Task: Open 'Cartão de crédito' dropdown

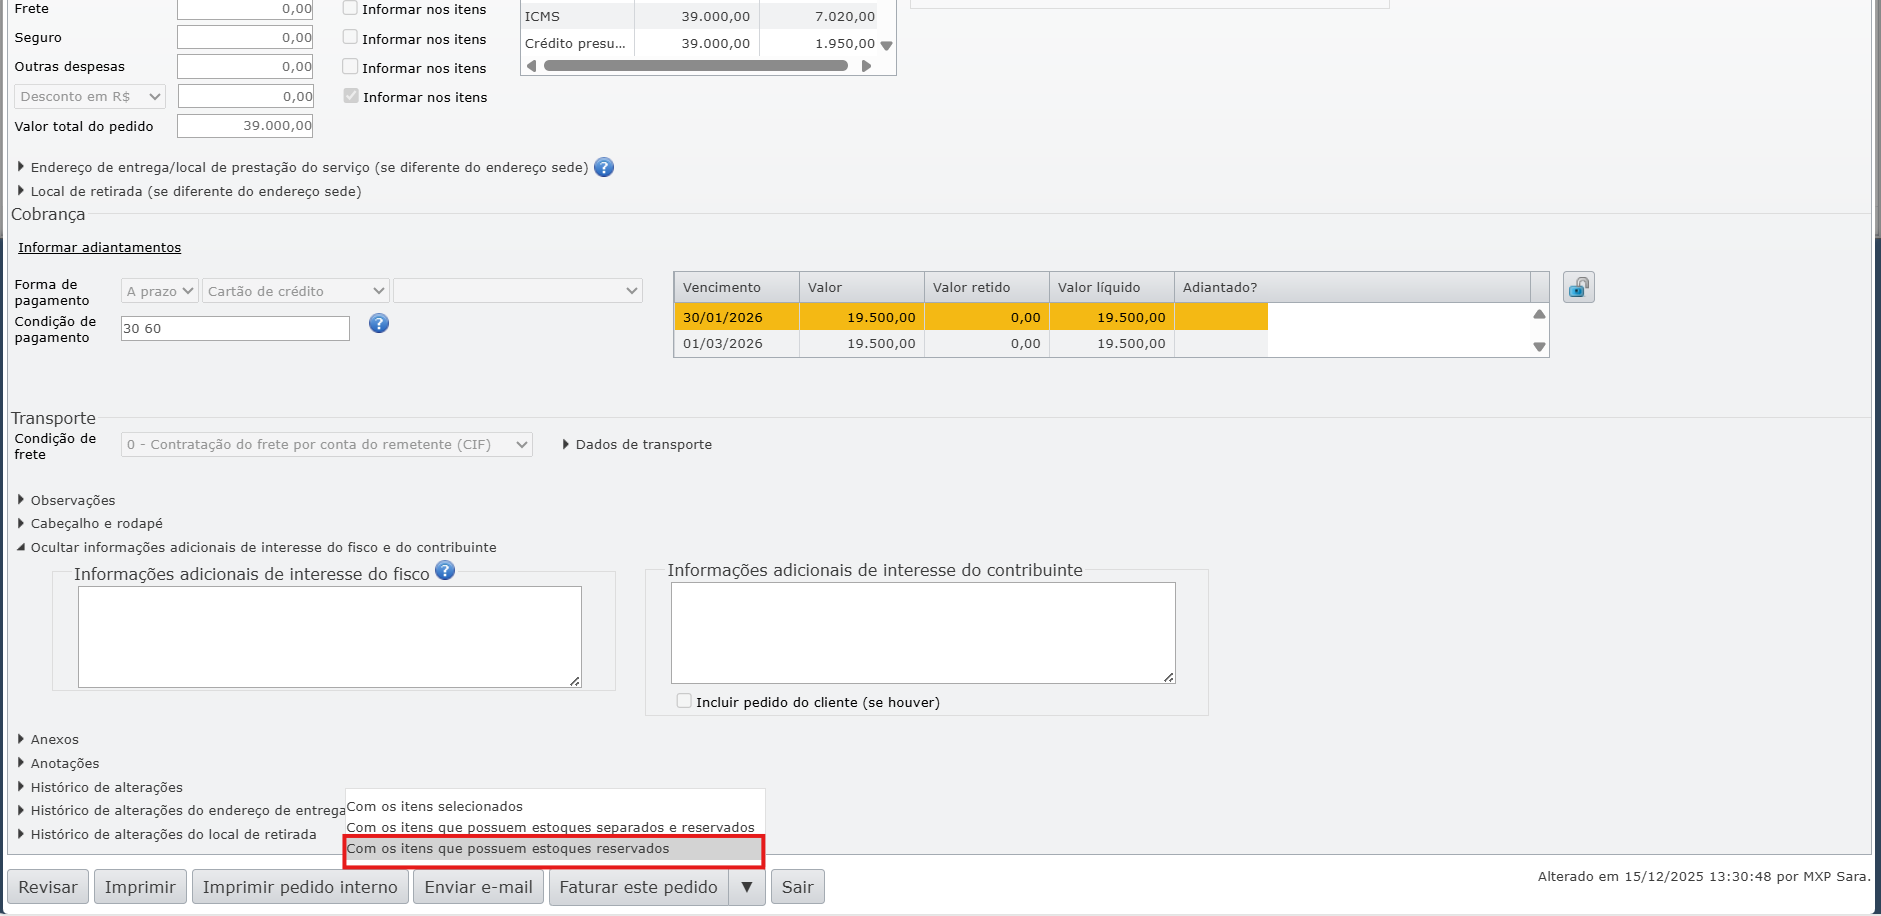Action: click(296, 291)
